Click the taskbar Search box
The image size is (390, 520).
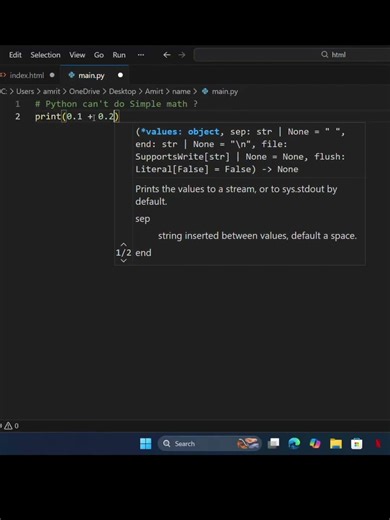[210, 444]
